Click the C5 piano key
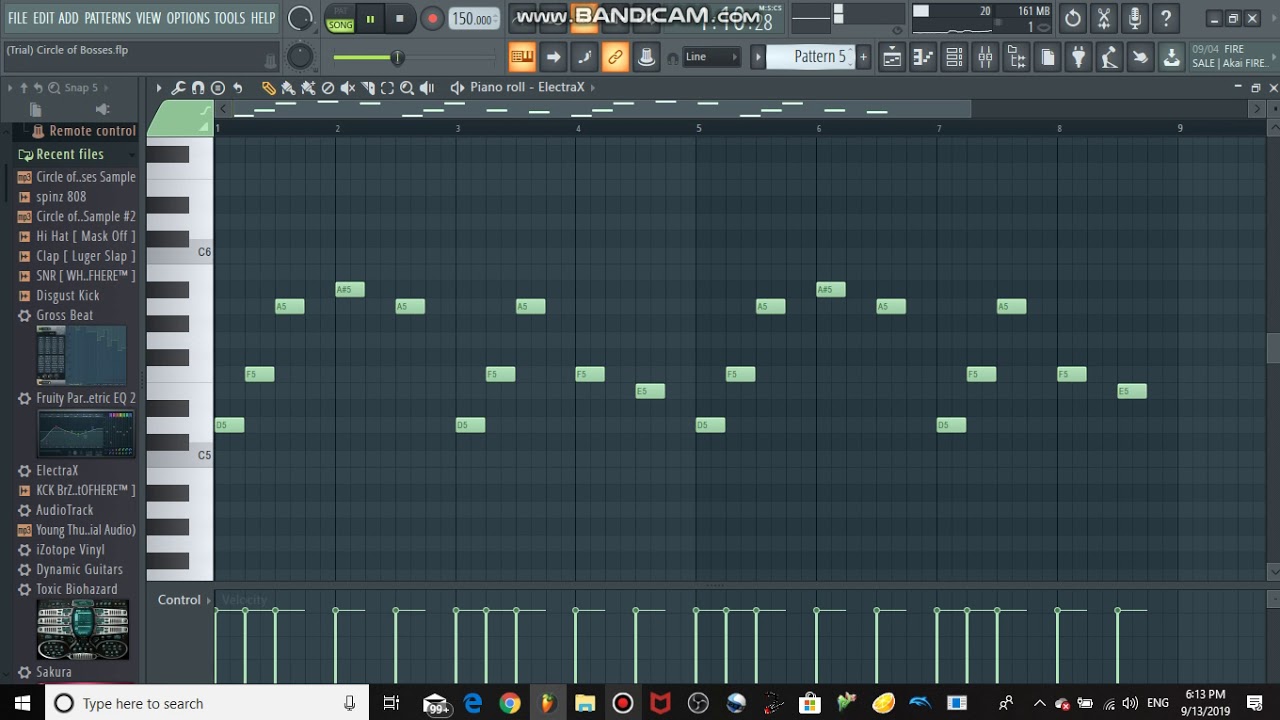Screen dimensions: 1280x720 tap(180, 455)
